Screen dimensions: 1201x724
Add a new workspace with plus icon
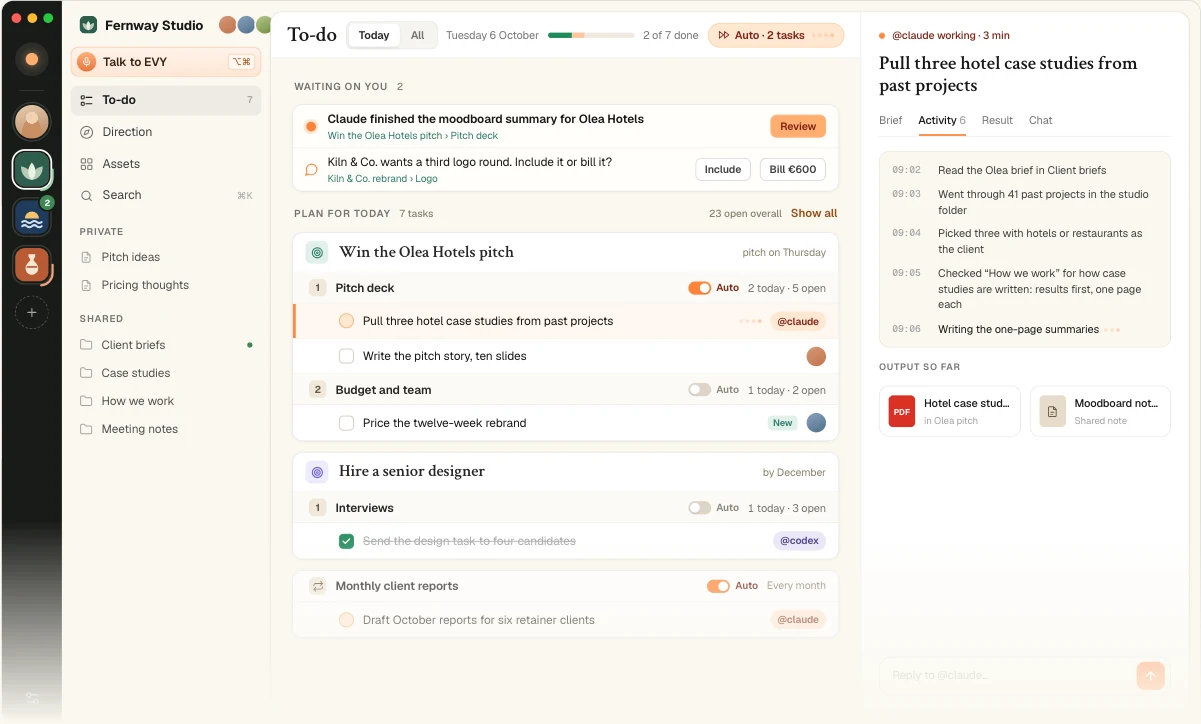pos(32,313)
